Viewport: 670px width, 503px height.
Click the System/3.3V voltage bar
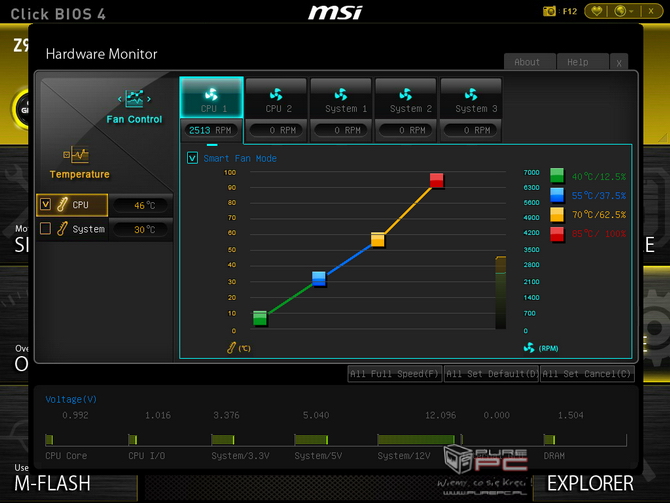point(223,439)
